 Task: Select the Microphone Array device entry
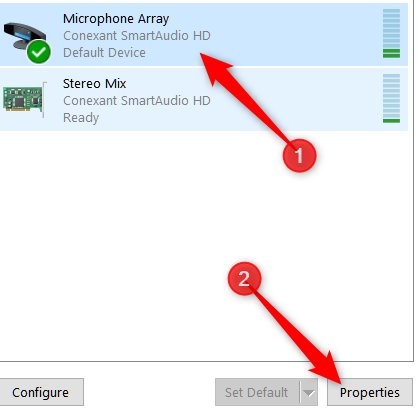coord(204,35)
